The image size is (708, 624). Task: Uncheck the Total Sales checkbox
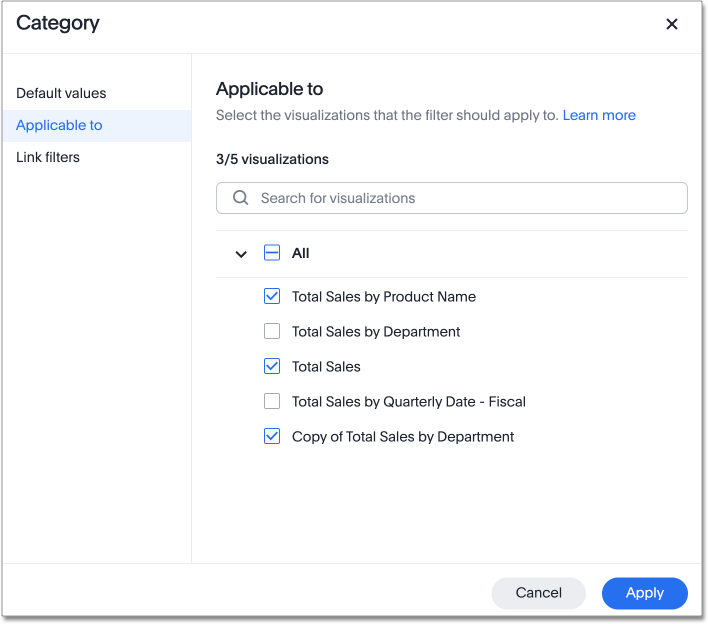tap(272, 366)
